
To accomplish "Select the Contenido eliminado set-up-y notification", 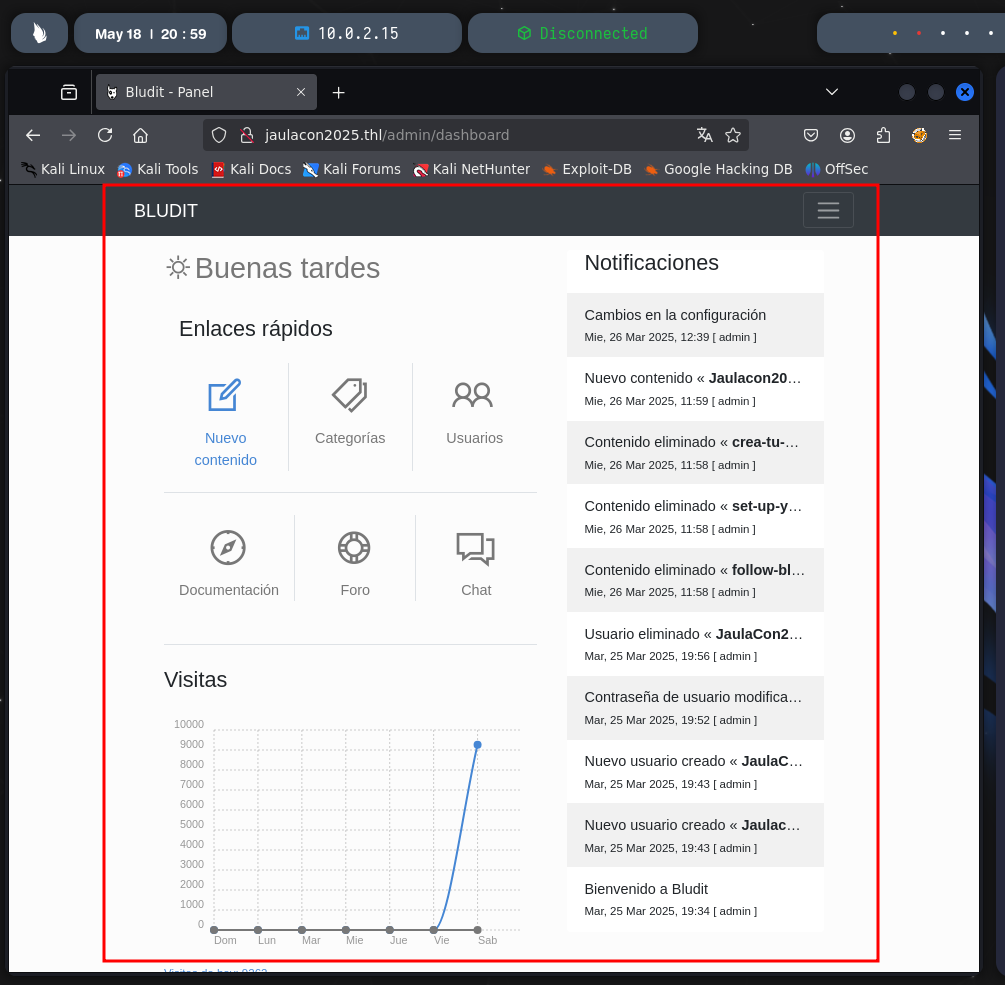I will [x=695, y=517].
